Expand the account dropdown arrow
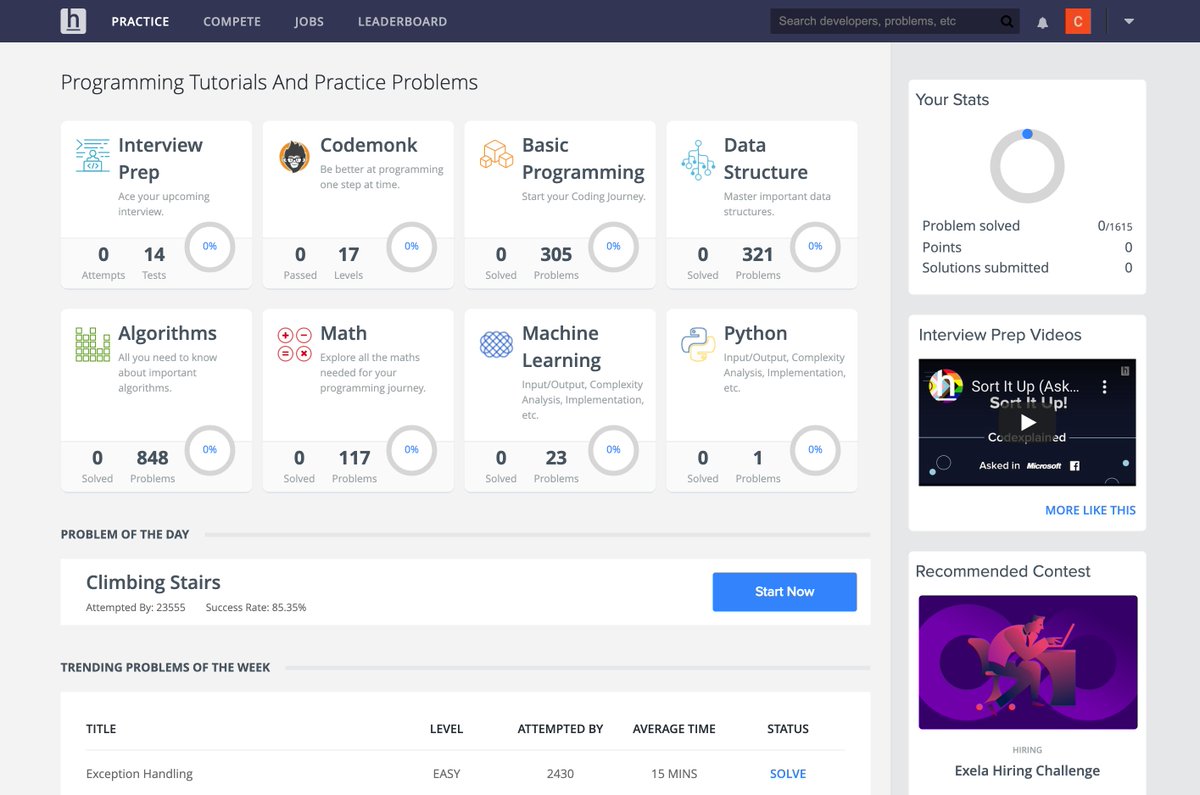 (1129, 21)
